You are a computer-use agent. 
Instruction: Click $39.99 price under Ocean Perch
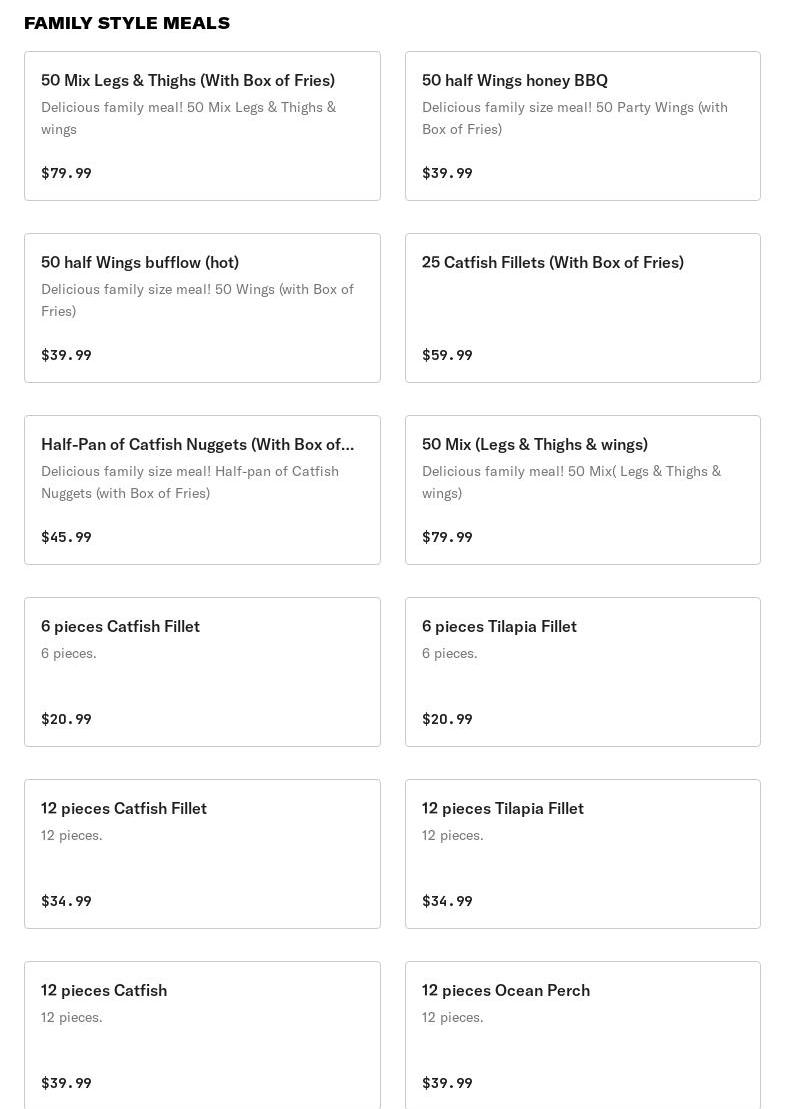tap(447, 1083)
